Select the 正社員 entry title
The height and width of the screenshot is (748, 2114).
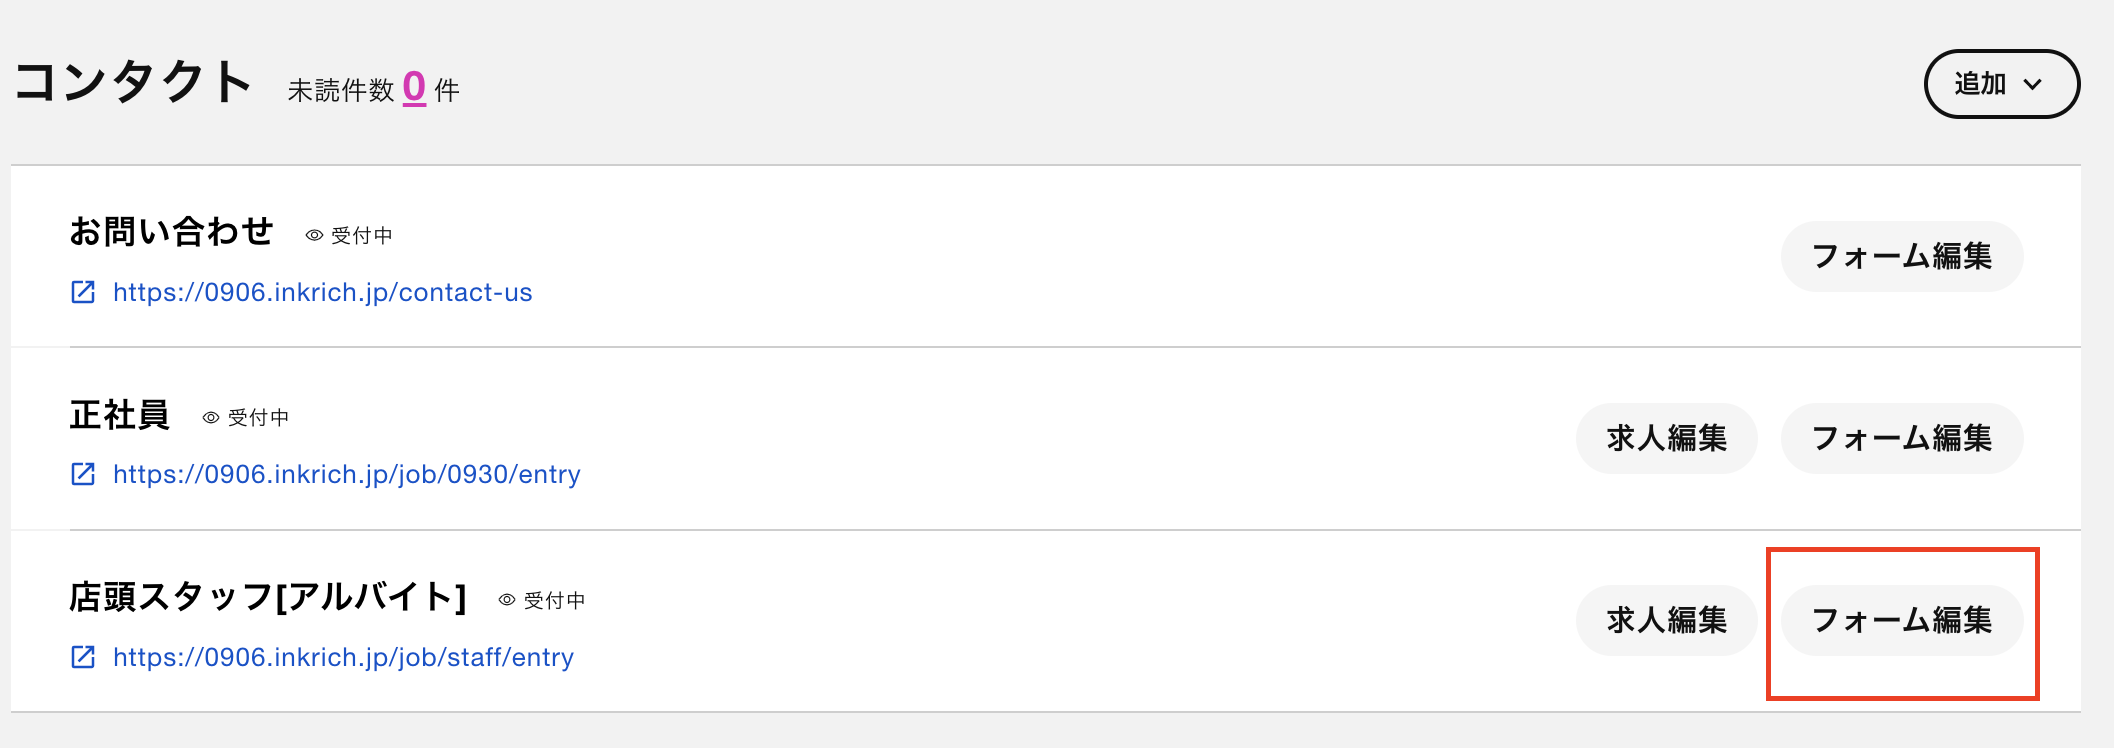coord(120,414)
